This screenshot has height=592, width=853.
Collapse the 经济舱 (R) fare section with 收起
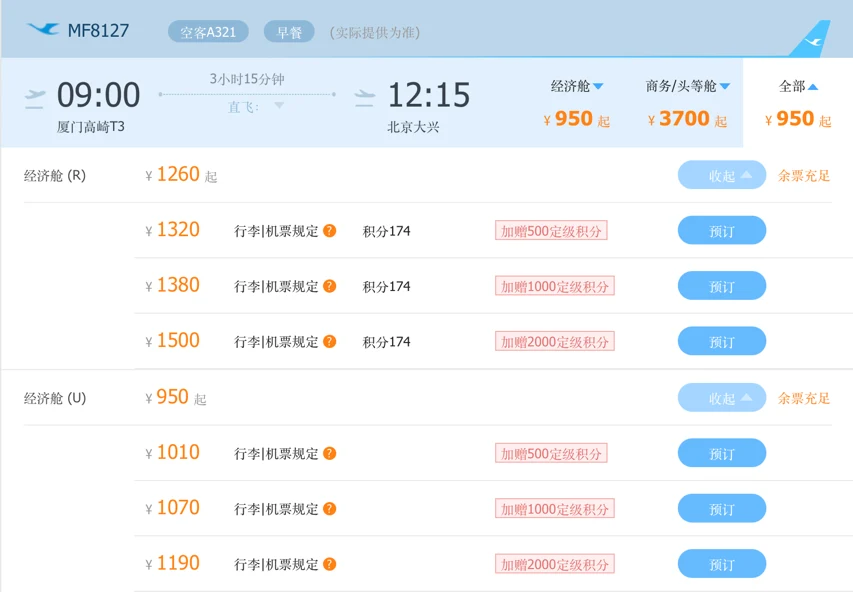pos(721,175)
